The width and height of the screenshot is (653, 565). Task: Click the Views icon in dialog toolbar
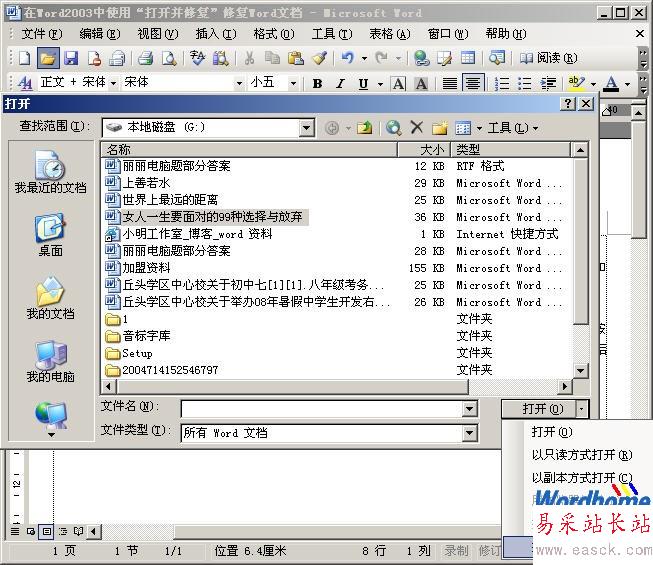point(463,128)
